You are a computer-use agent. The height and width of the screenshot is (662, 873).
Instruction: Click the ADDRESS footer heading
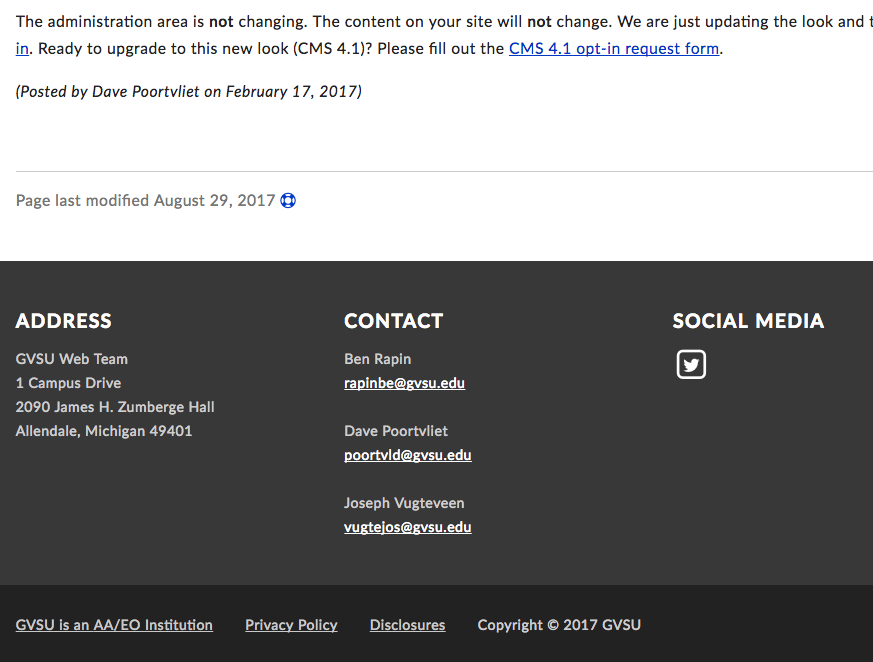tap(64, 321)
